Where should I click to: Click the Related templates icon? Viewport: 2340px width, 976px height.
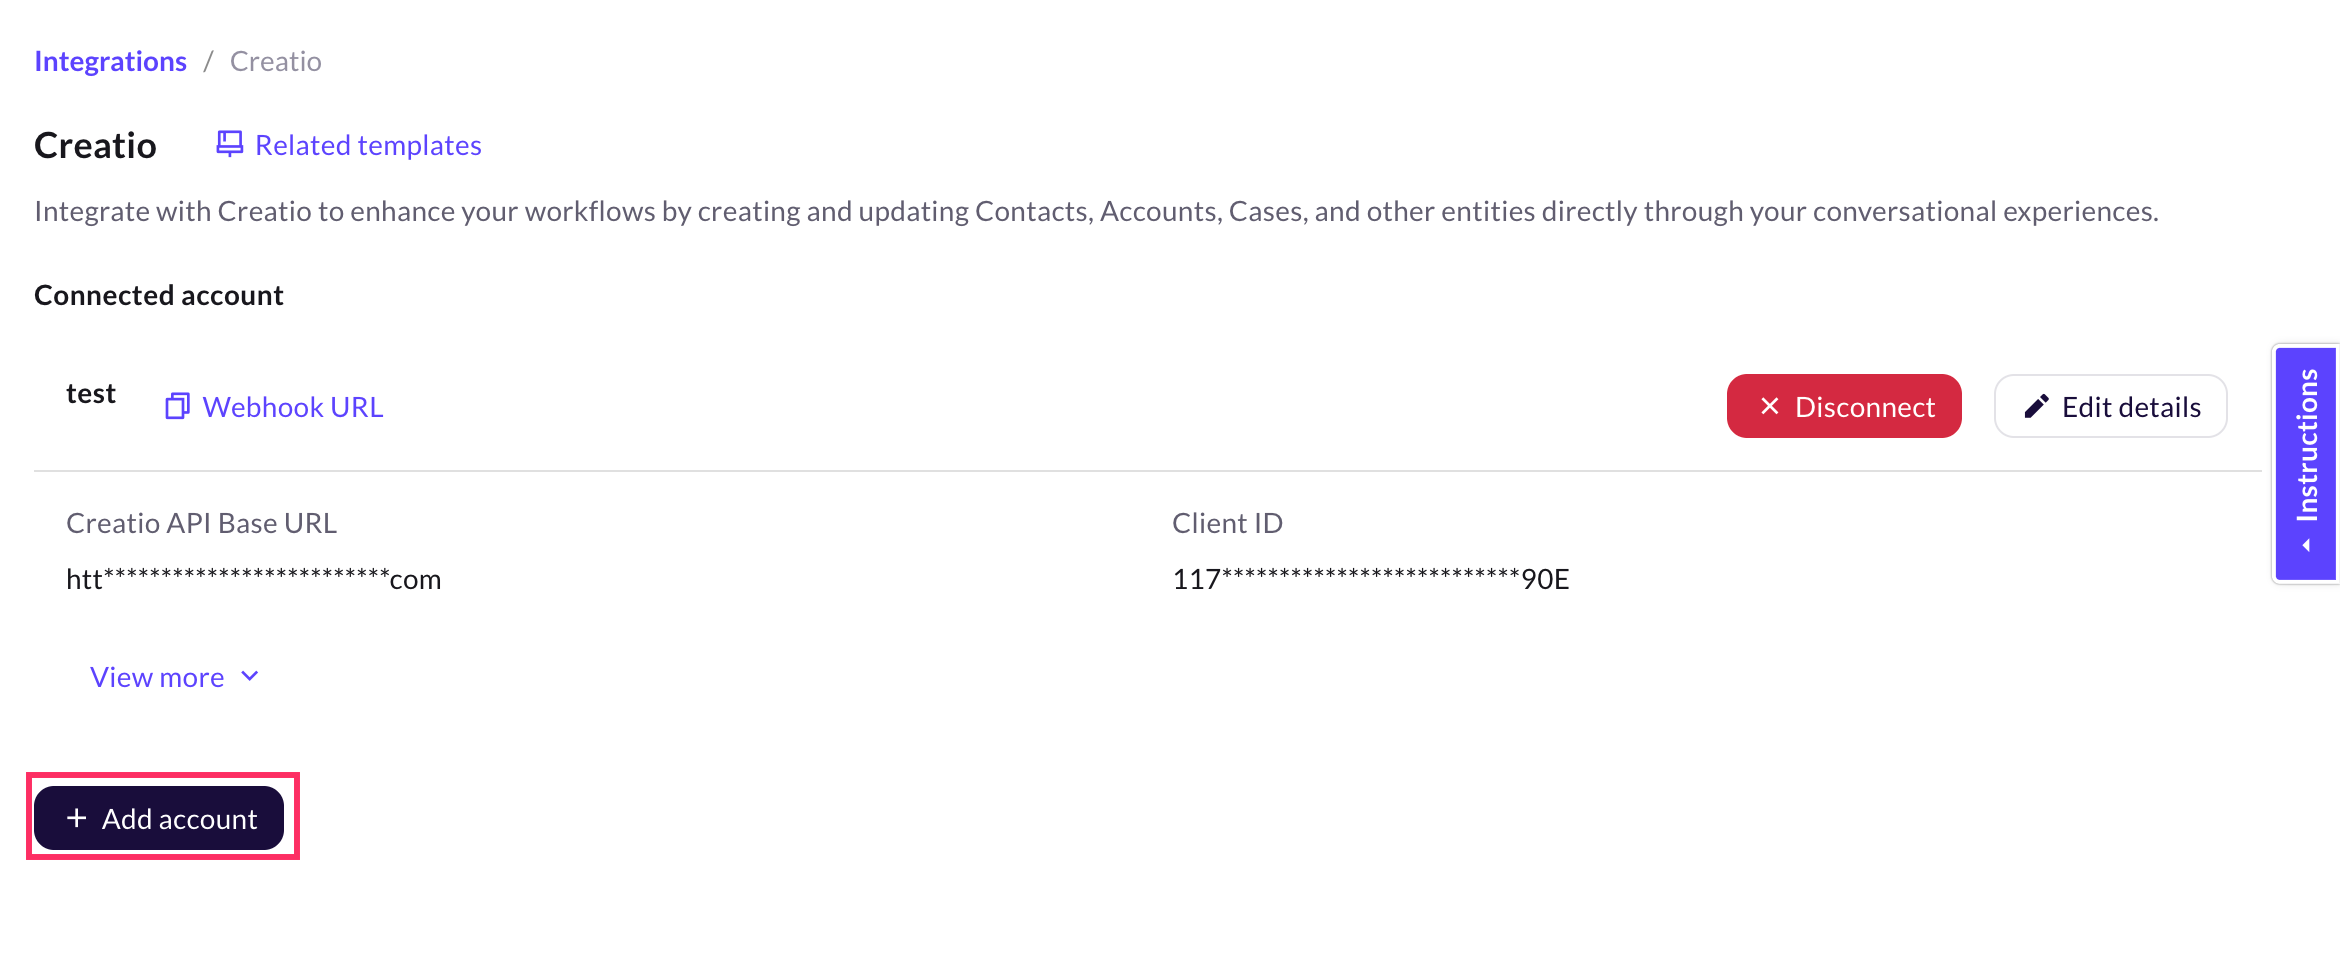[x=229, y=144]
